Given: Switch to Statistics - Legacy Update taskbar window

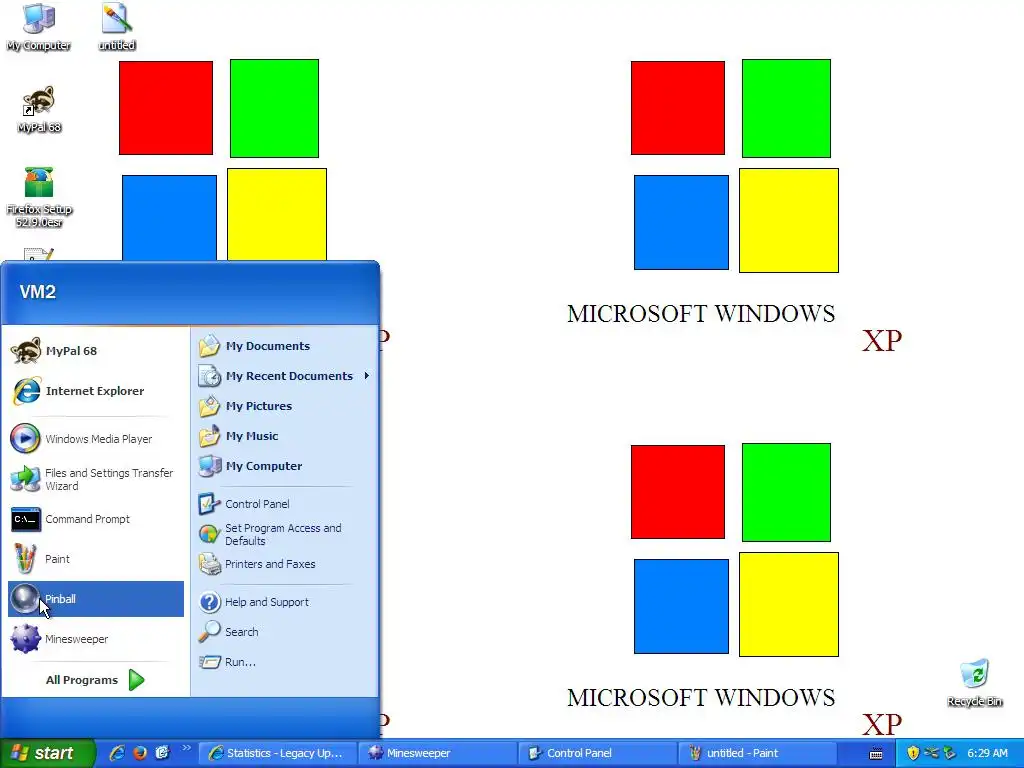Looking at the screenshot, I should [278, 753].
